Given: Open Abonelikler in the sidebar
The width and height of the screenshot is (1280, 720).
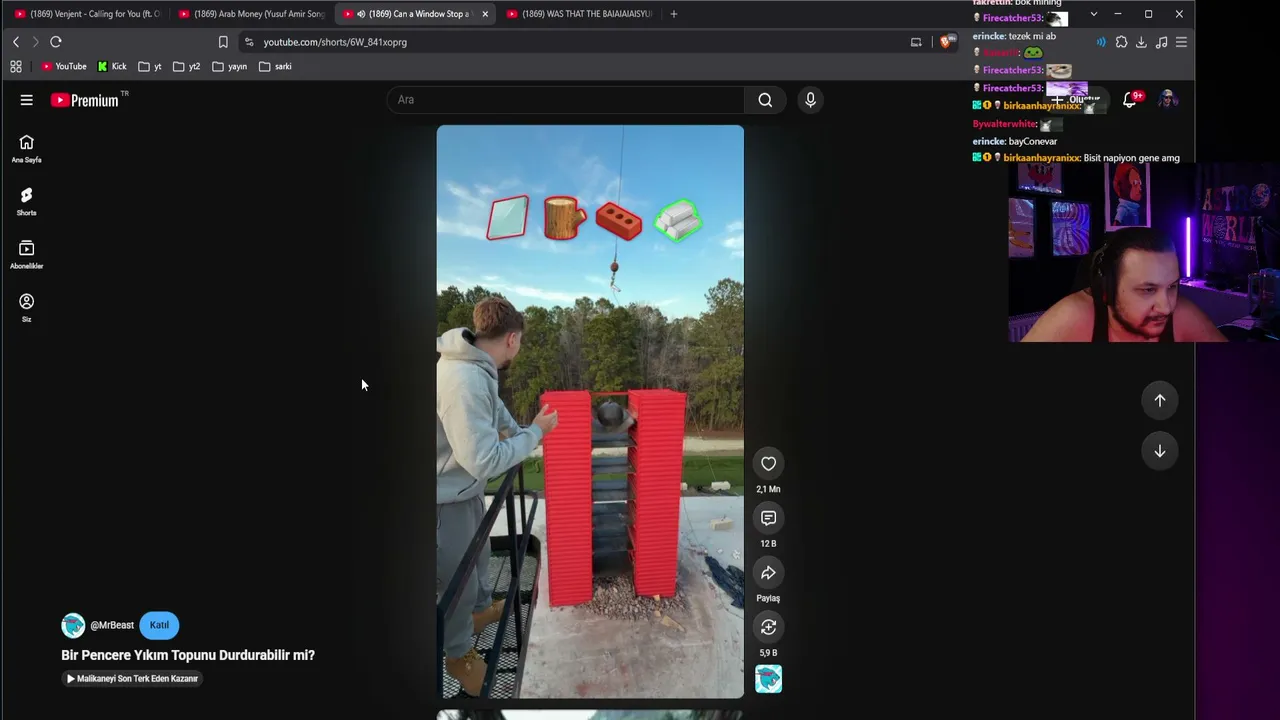Looking at the screenshot, I should point(27,255).
